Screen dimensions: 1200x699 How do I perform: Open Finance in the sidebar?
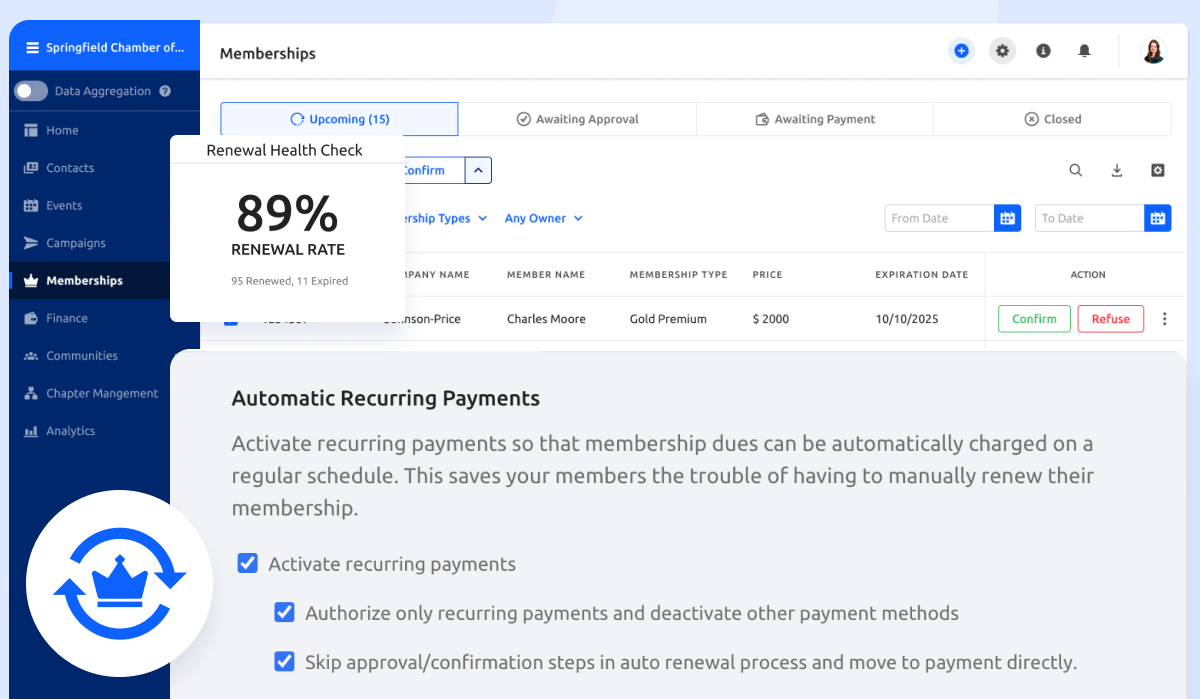(67, 318)
